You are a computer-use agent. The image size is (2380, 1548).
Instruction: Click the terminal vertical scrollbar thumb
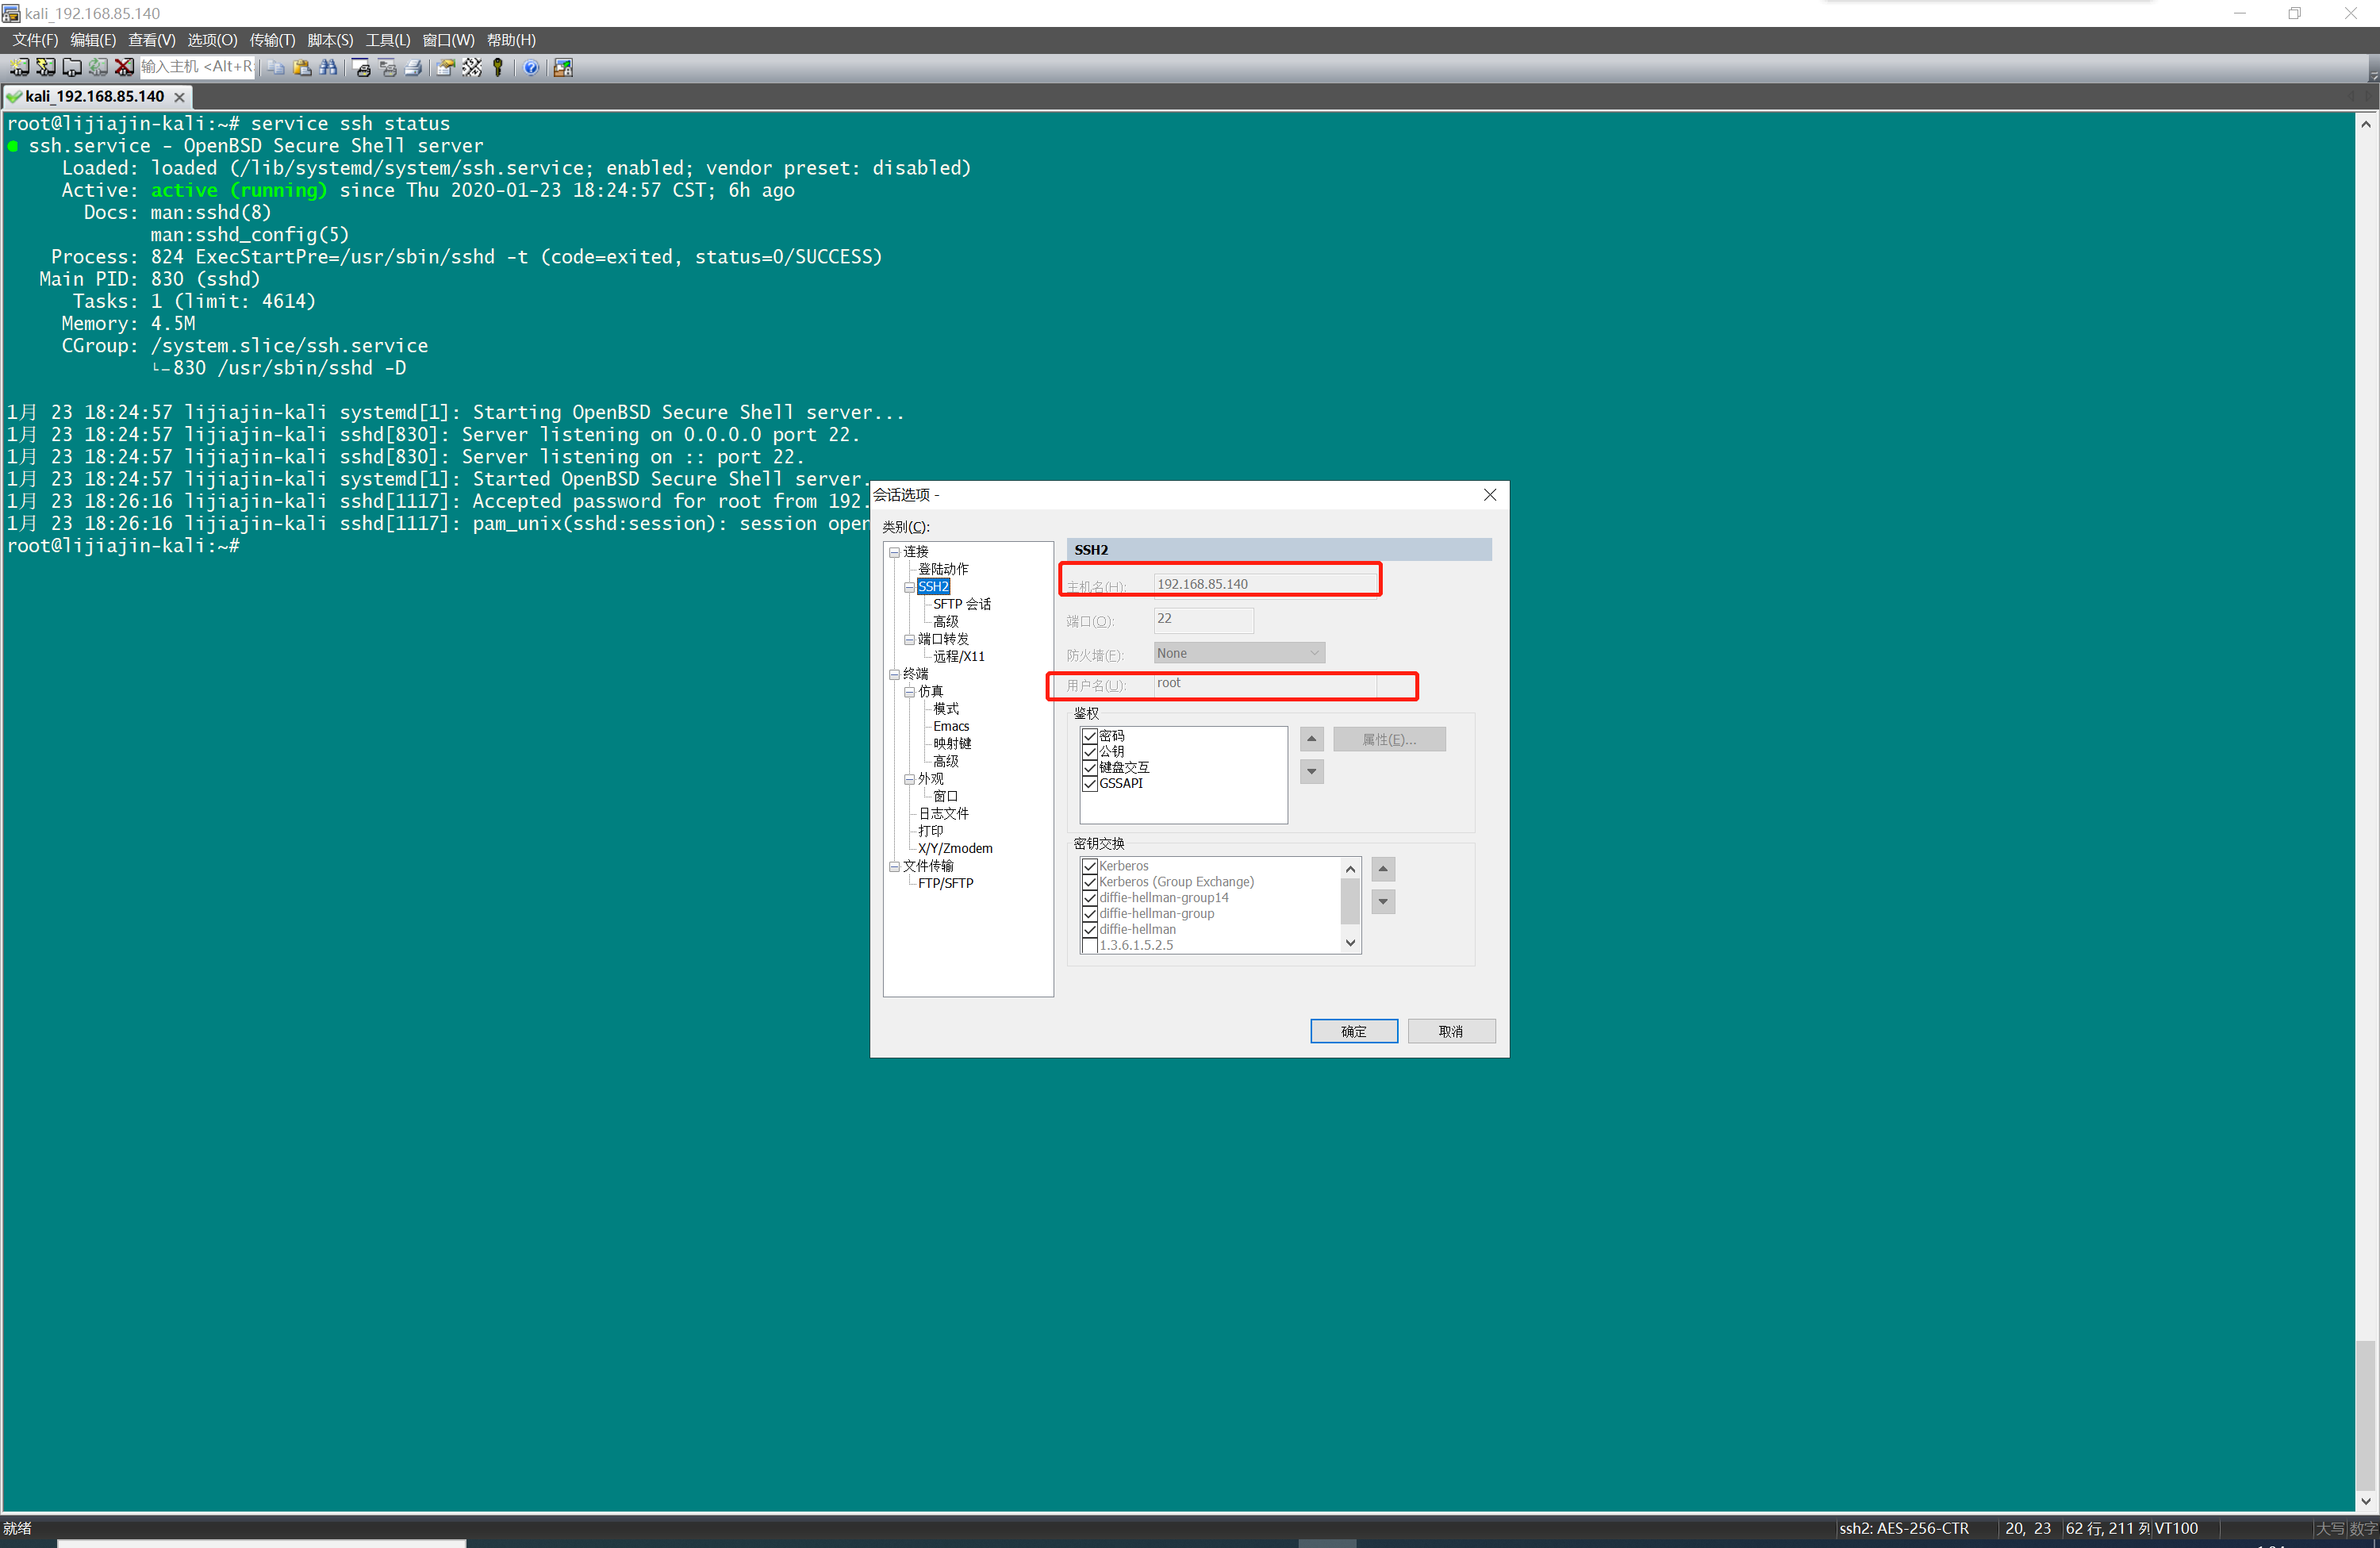2365,1416
